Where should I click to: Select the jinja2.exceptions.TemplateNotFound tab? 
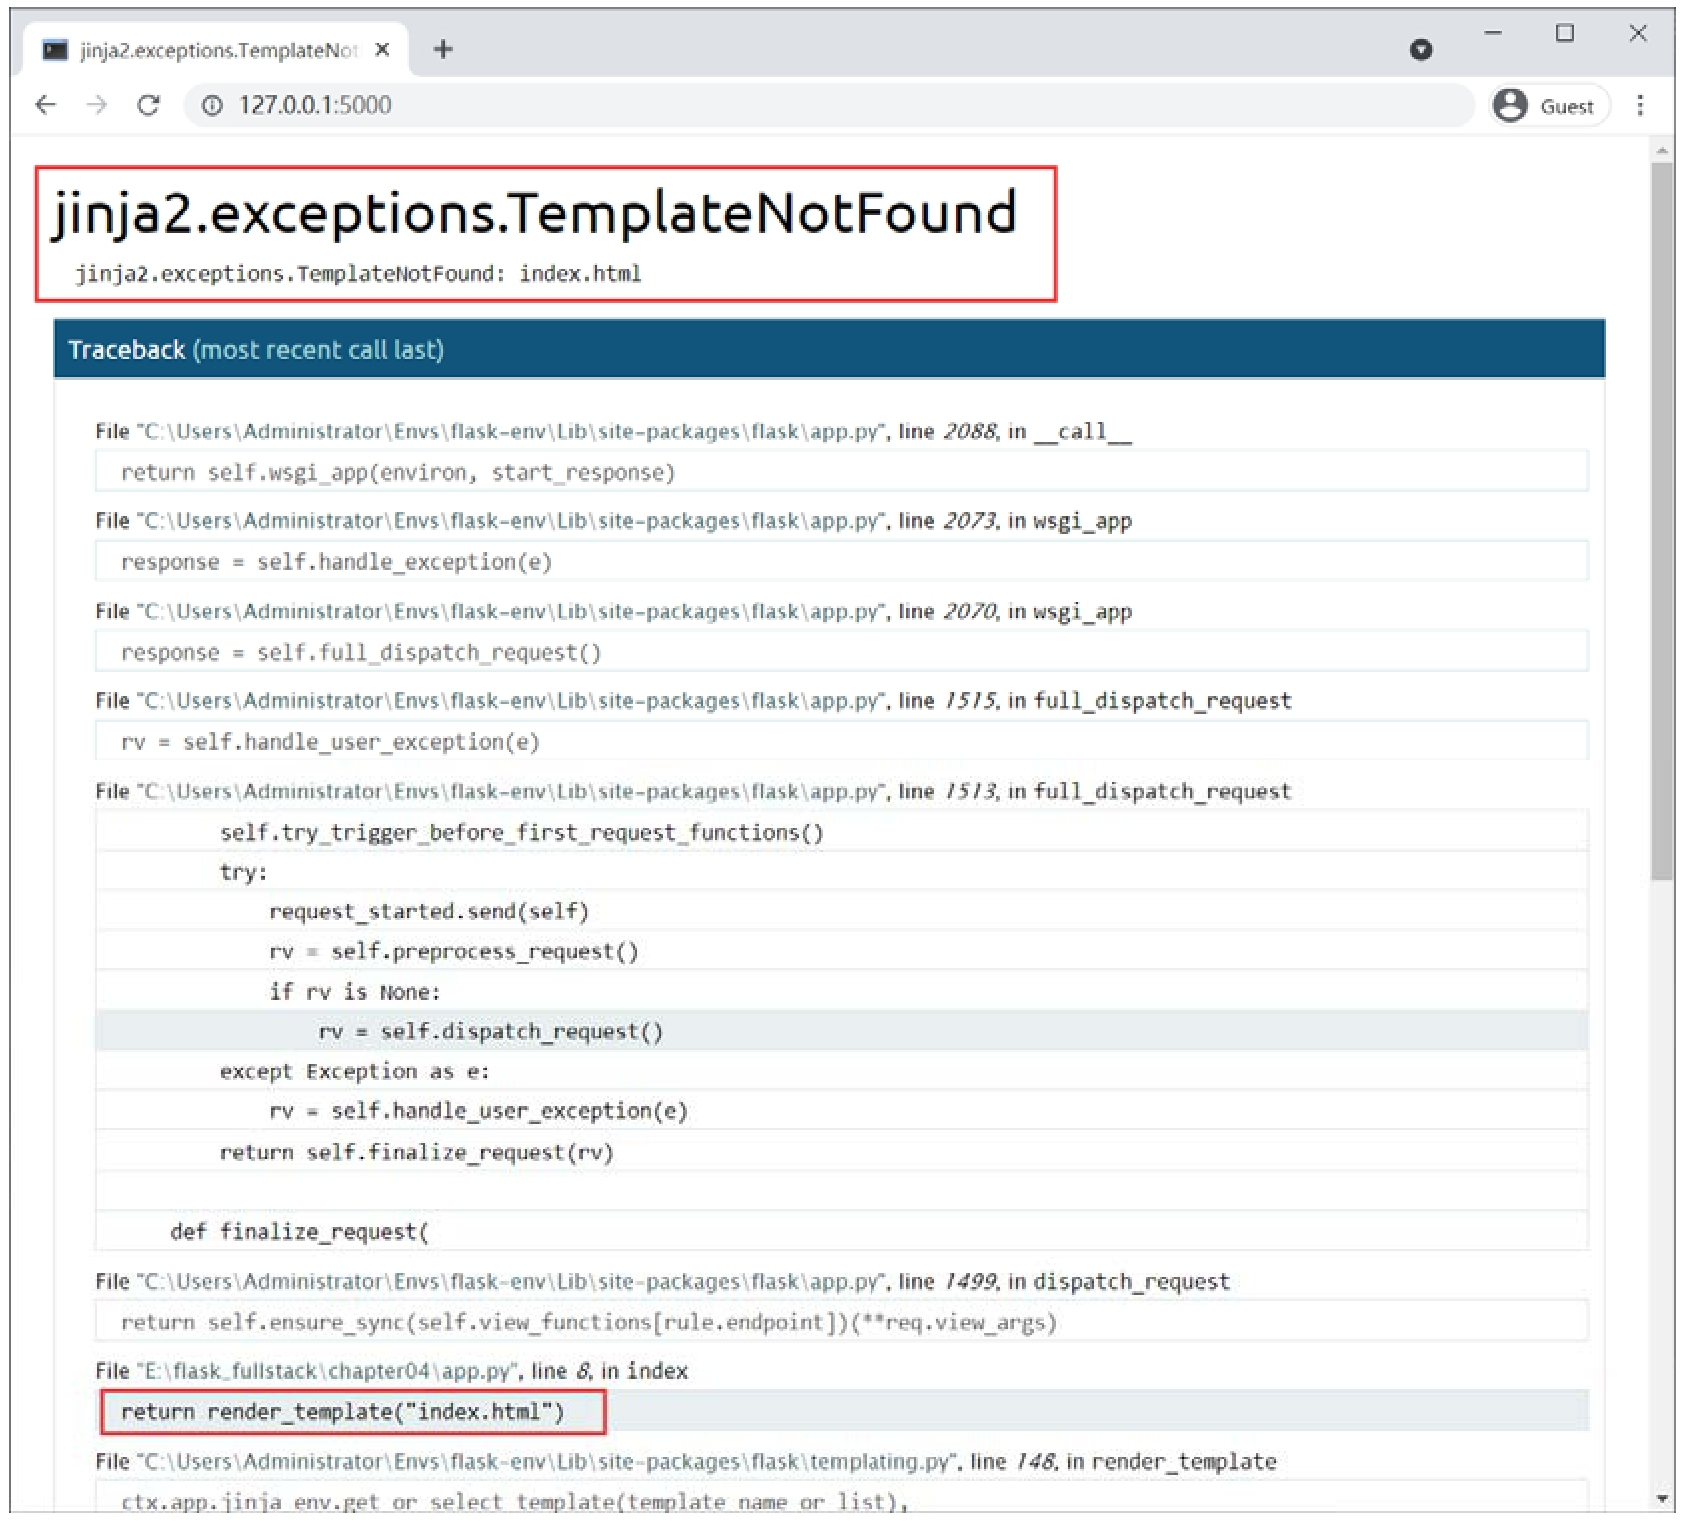click(x=215, y=50)
